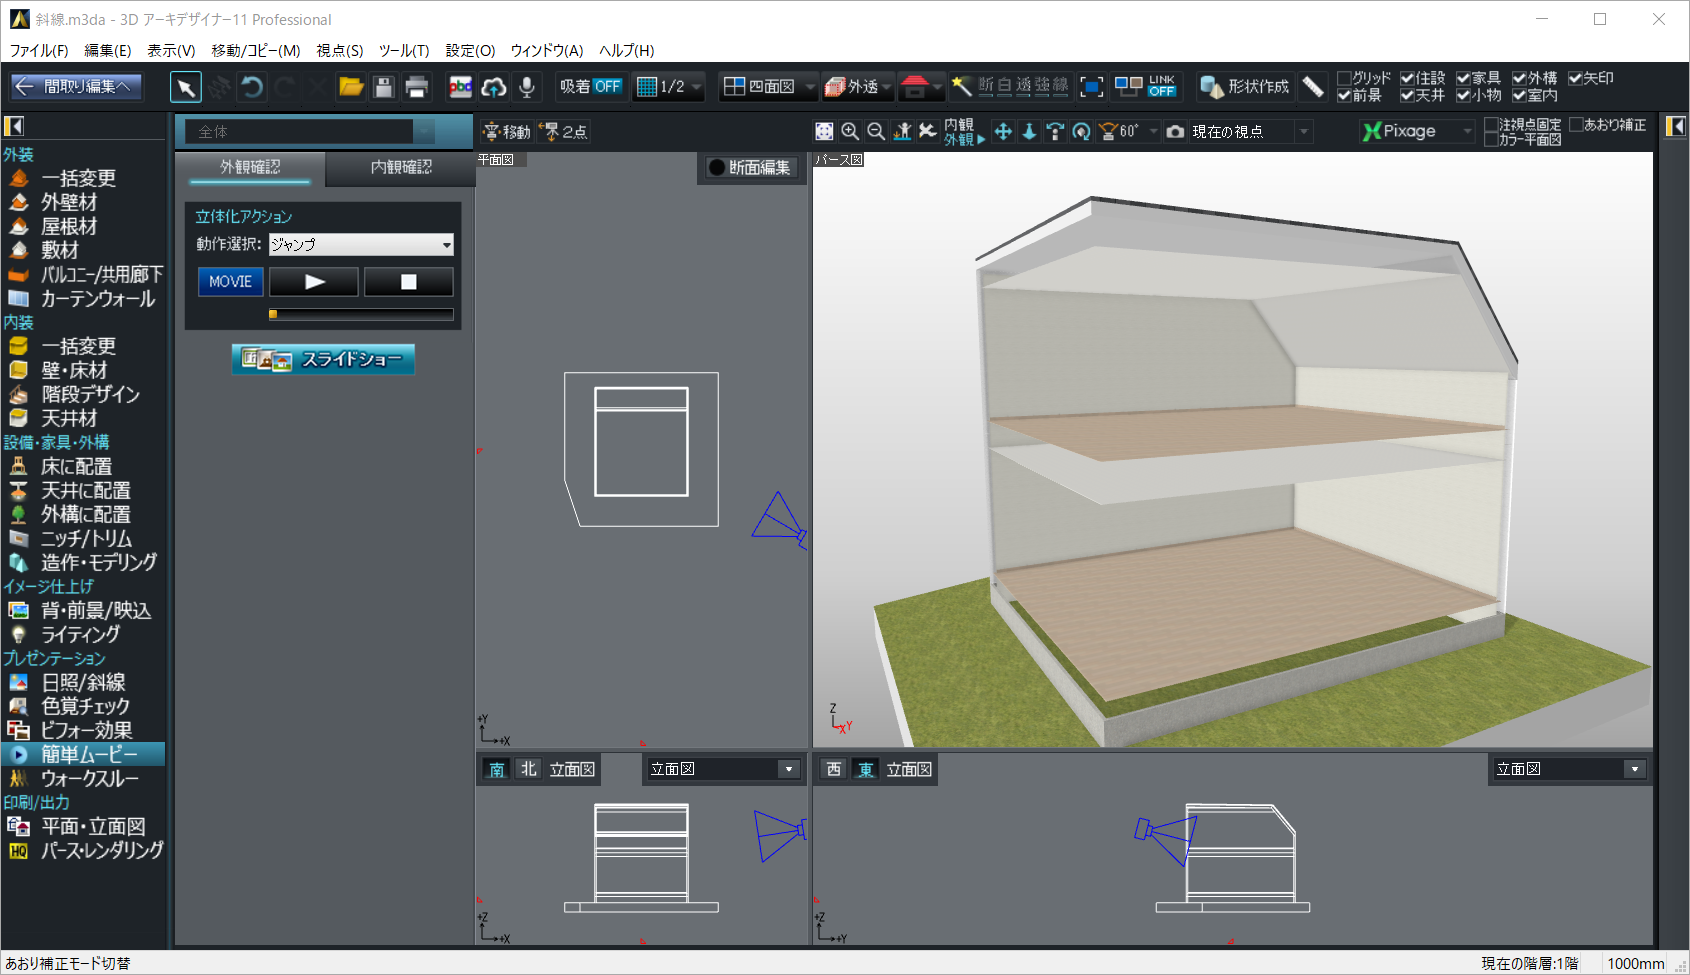Enable the グリッド checkbox

1345,78
